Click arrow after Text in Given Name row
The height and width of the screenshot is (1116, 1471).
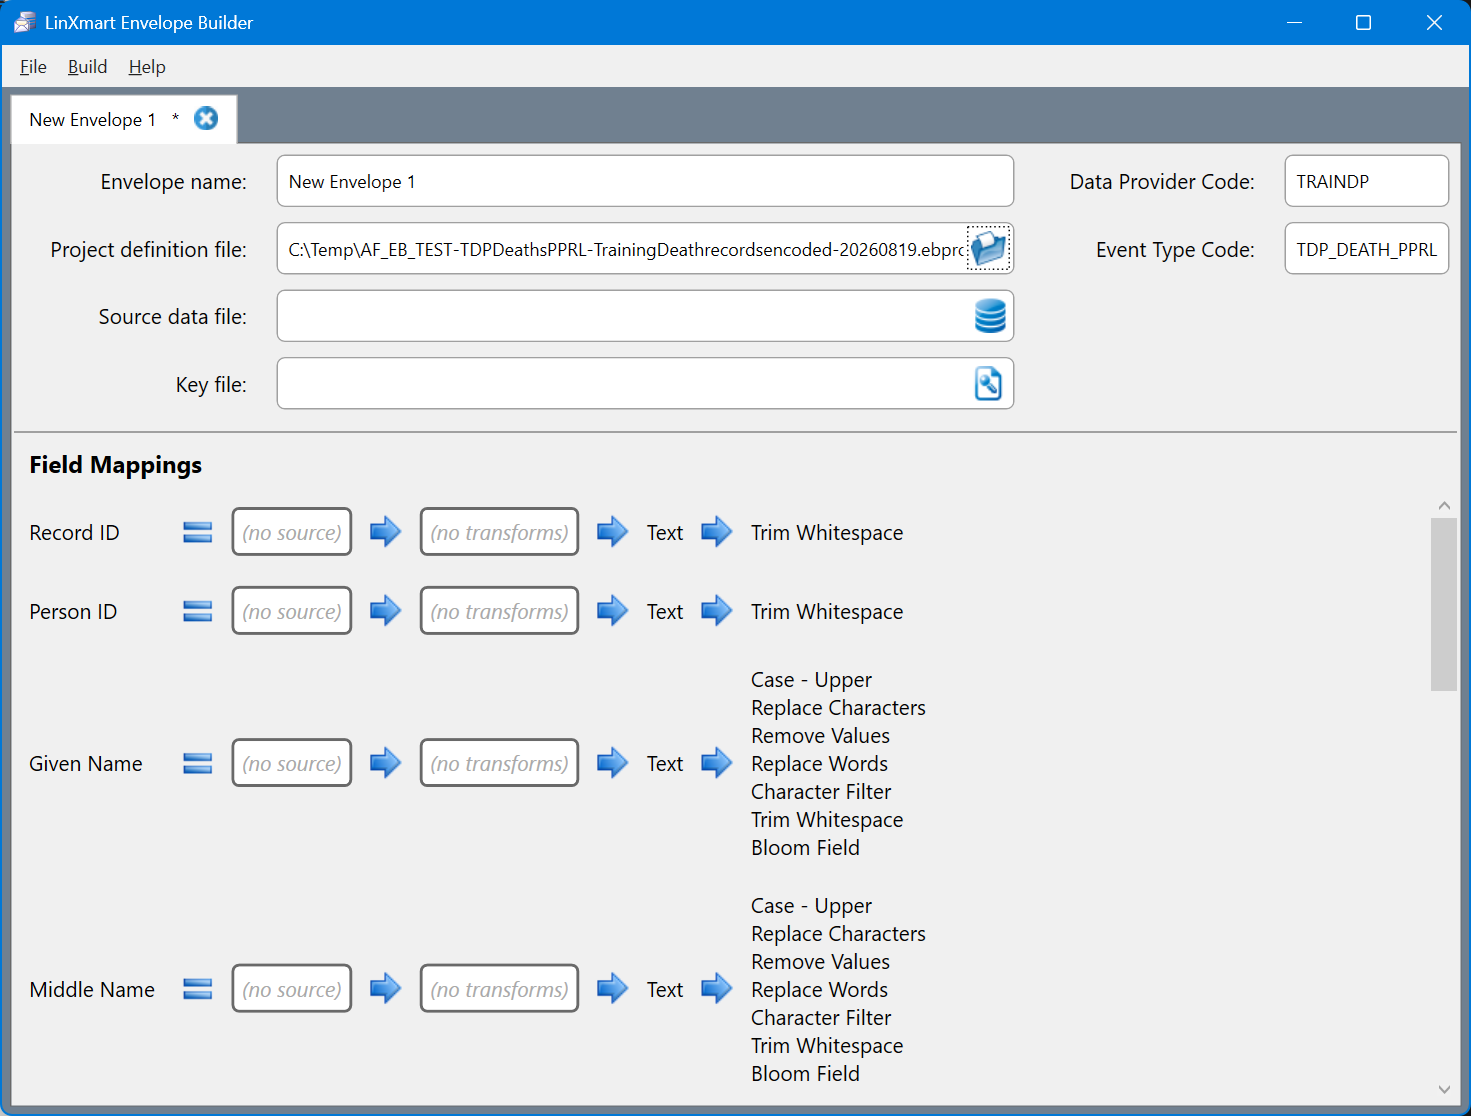[717, 763]
